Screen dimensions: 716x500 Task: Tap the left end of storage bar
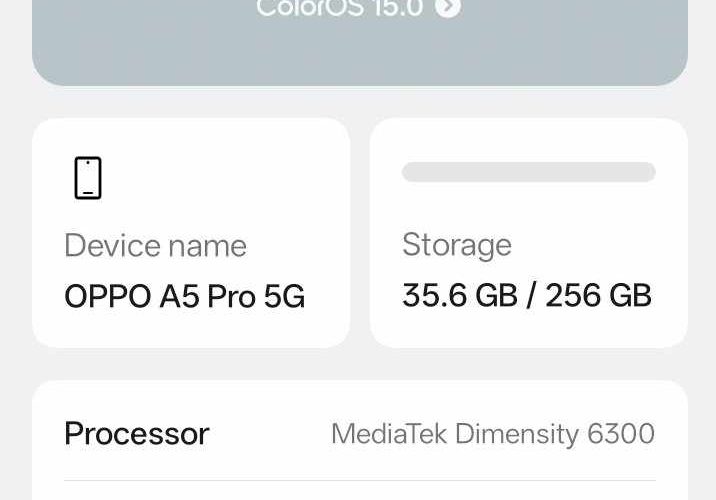pyautogui.click(x=412, y=172)
